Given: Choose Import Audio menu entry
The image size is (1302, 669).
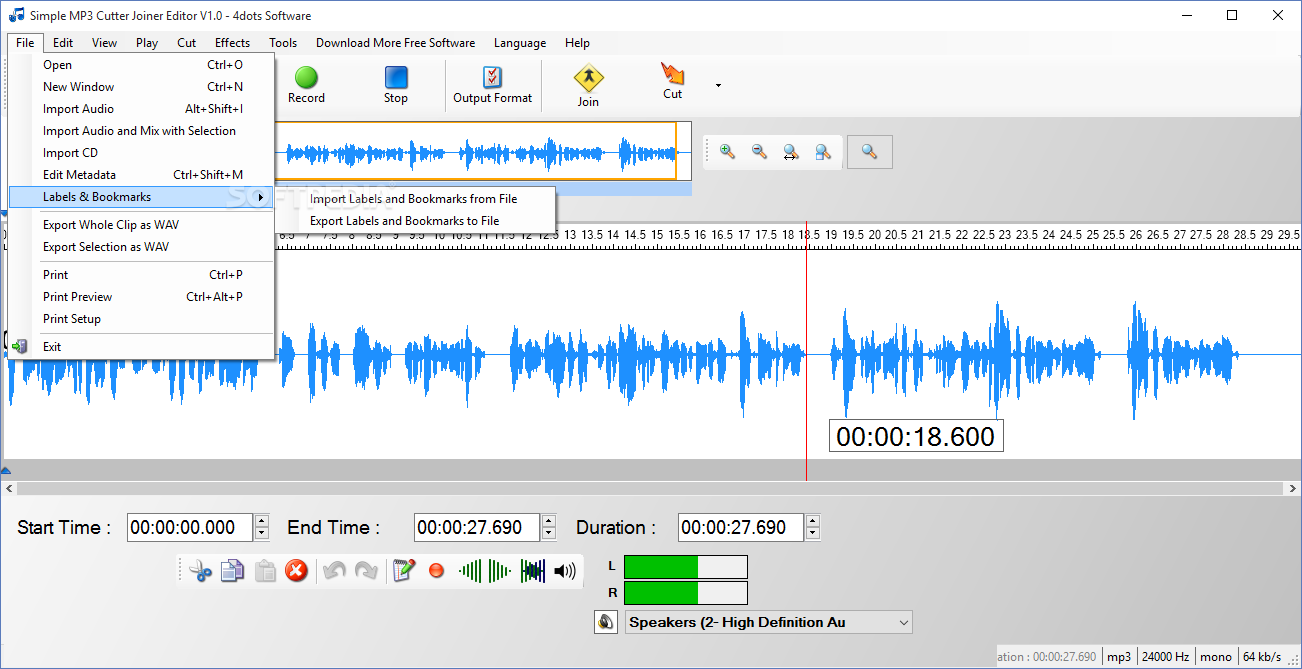Looking at the screenshot, I should pyautogui.click(x=141, y=109).
